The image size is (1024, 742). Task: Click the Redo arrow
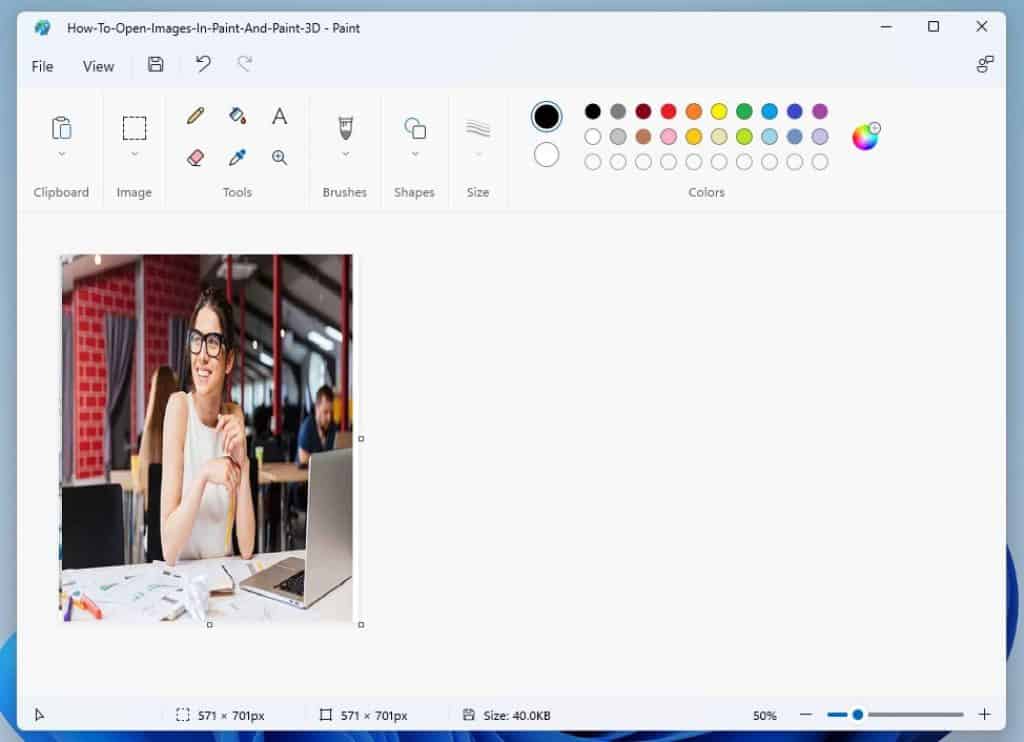[x=245, y=64]
